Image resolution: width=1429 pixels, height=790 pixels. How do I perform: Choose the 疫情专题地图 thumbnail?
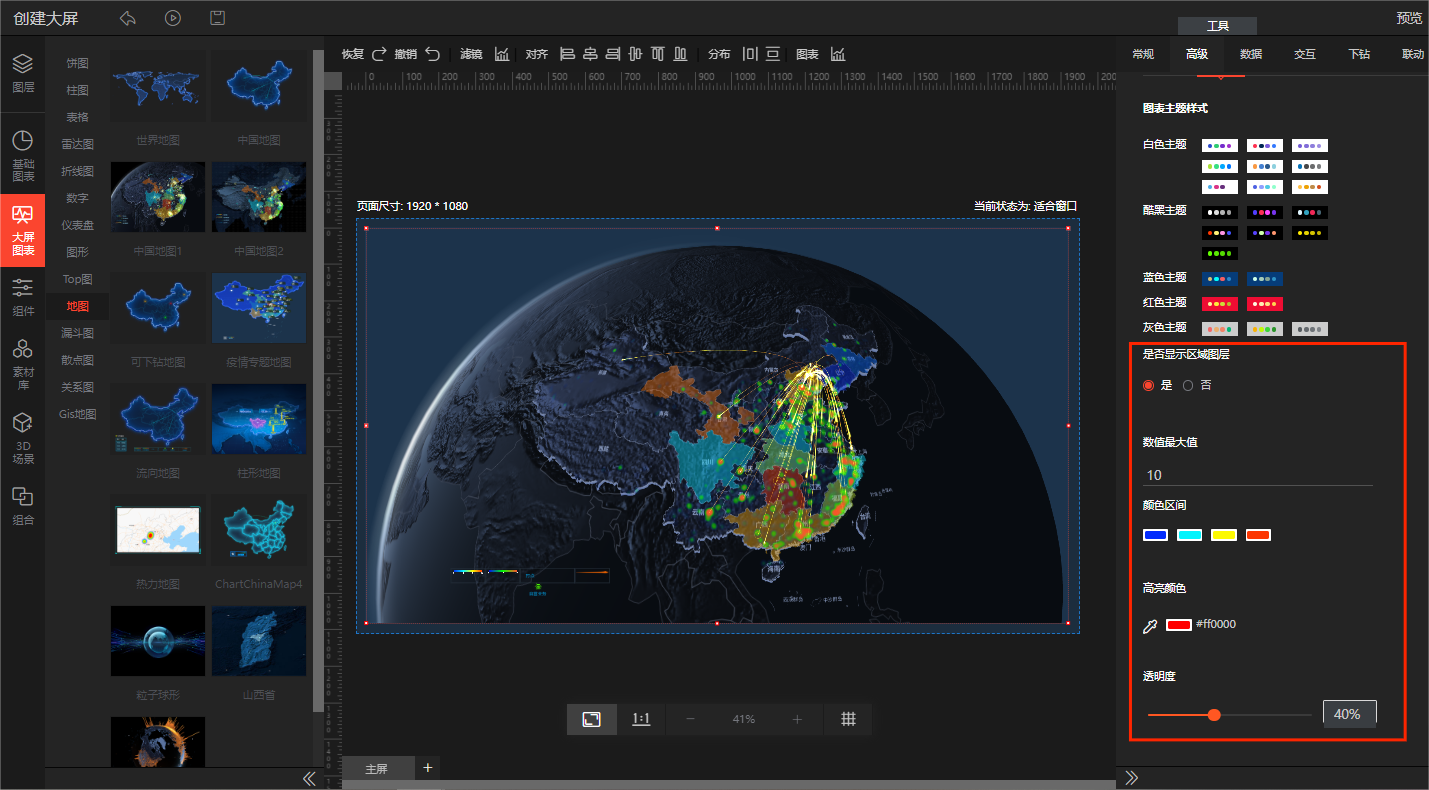[x=259, y=309]
